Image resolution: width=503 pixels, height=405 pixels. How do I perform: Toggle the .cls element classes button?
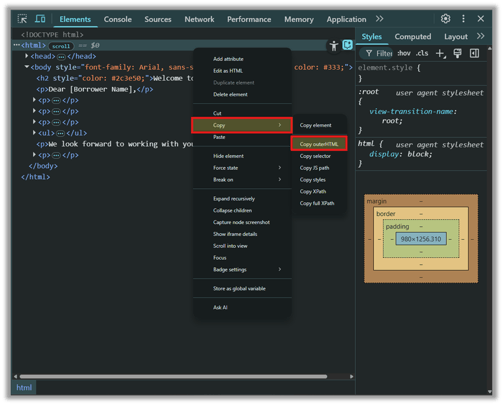[422, 53]
